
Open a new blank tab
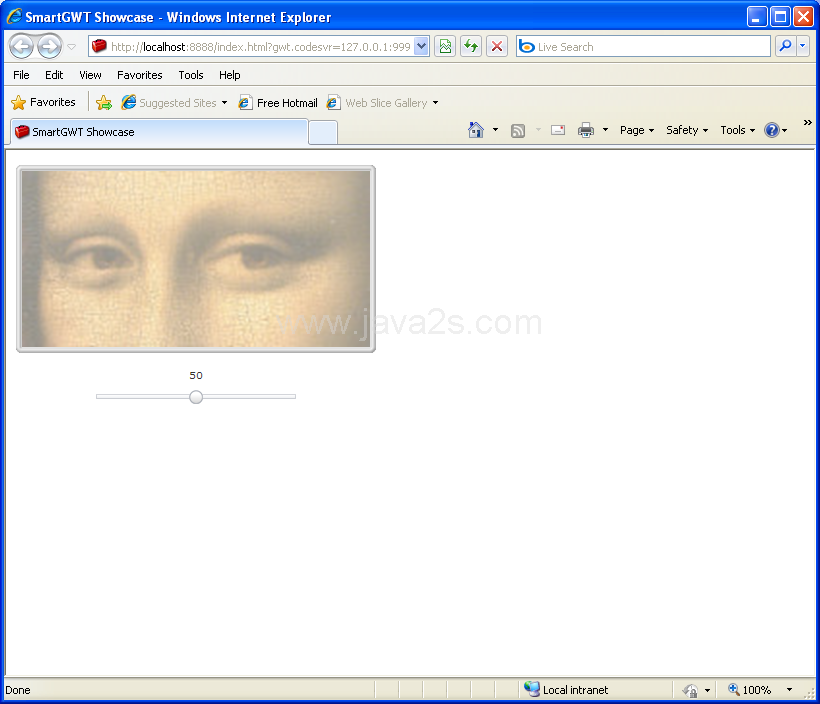point(323,133)
